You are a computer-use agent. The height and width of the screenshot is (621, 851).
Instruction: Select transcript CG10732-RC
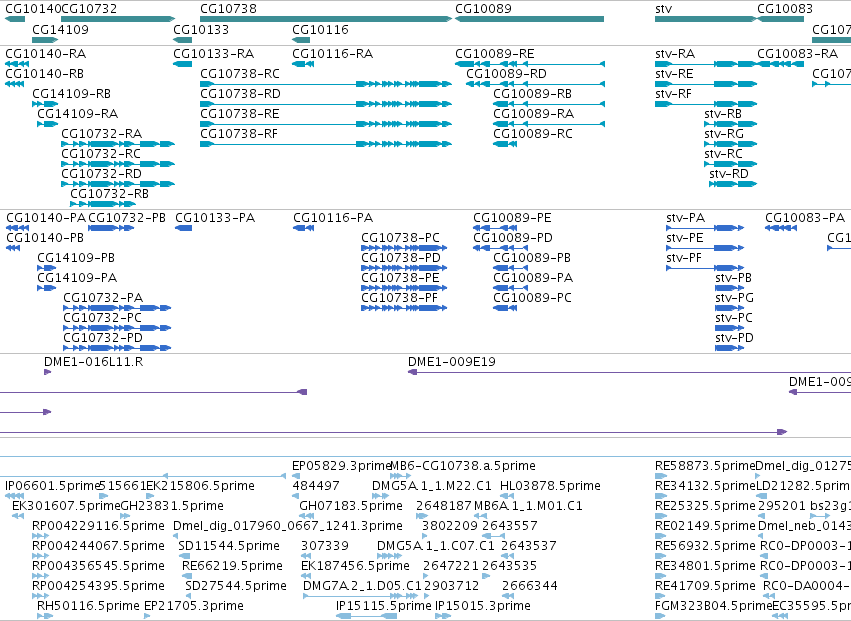coord(101,154)
